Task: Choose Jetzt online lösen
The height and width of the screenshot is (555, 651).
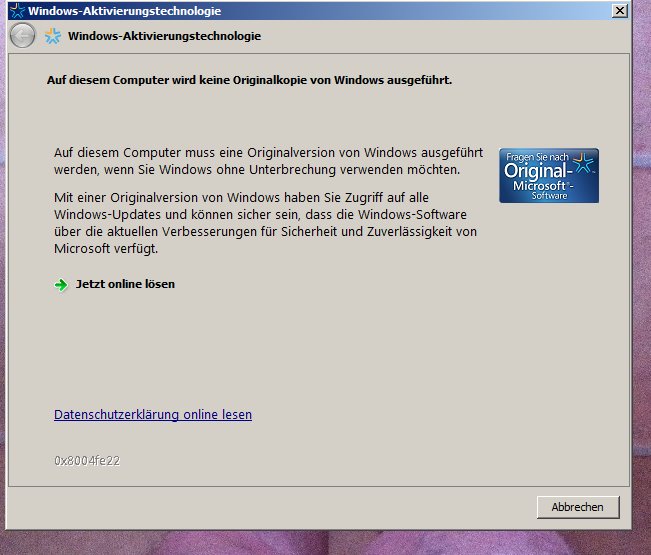Action: 125,284
